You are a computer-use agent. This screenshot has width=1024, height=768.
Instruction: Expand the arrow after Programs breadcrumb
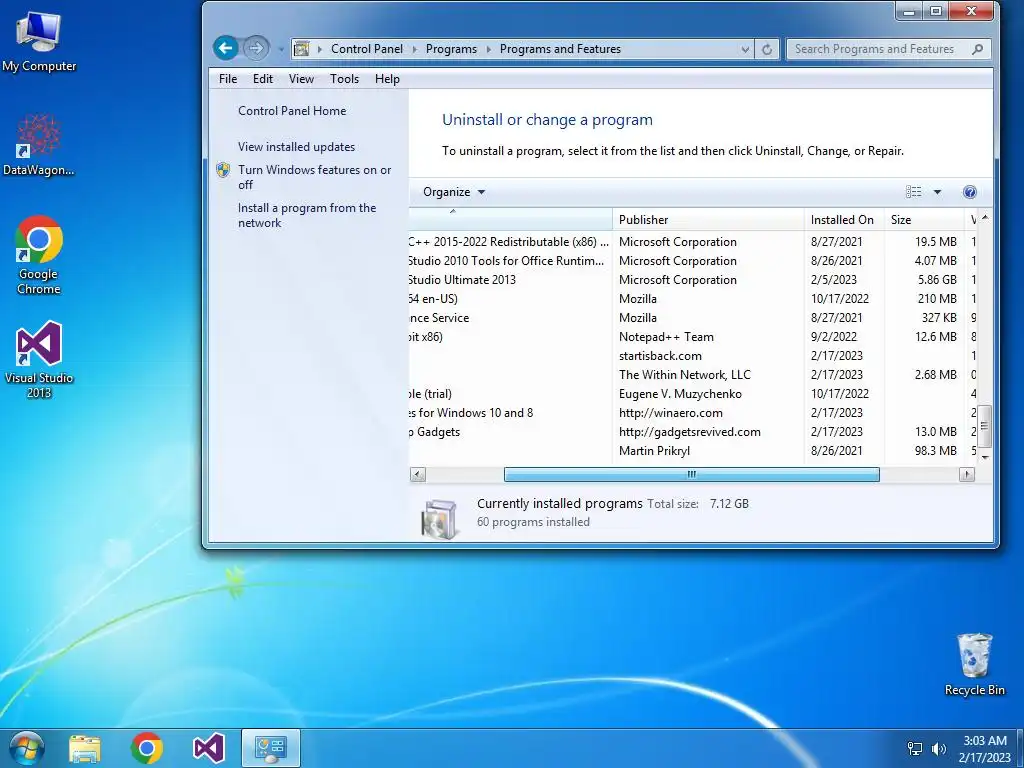488,49
